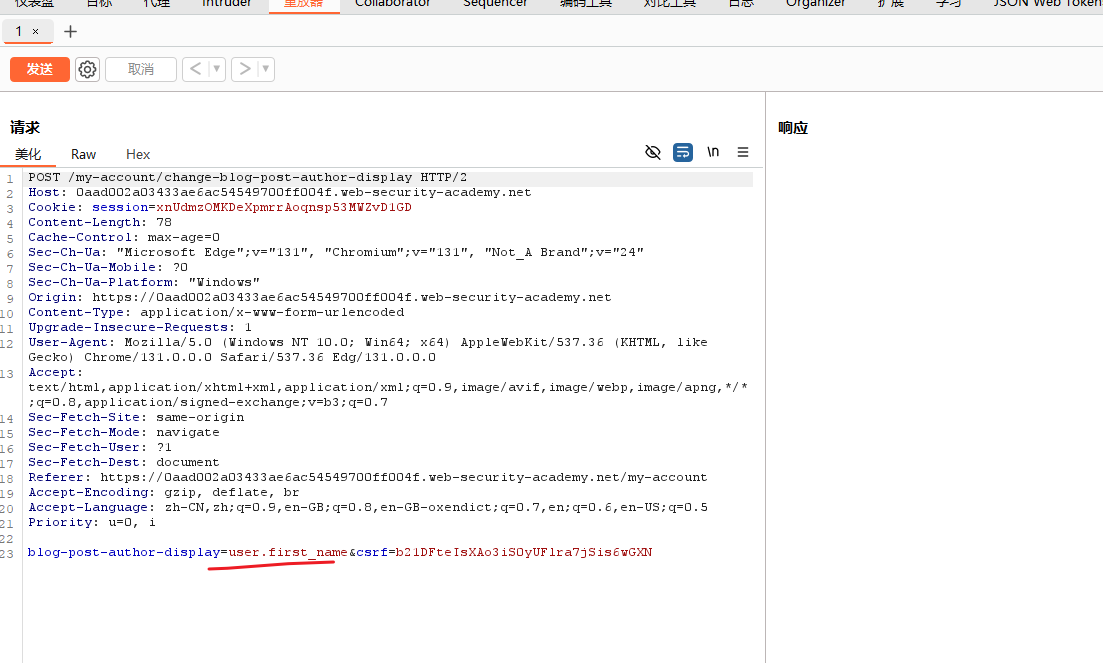Screen dimensions: 1103x663
Task: Switch to the Raw view tab
Action: [x=84, y=154]
